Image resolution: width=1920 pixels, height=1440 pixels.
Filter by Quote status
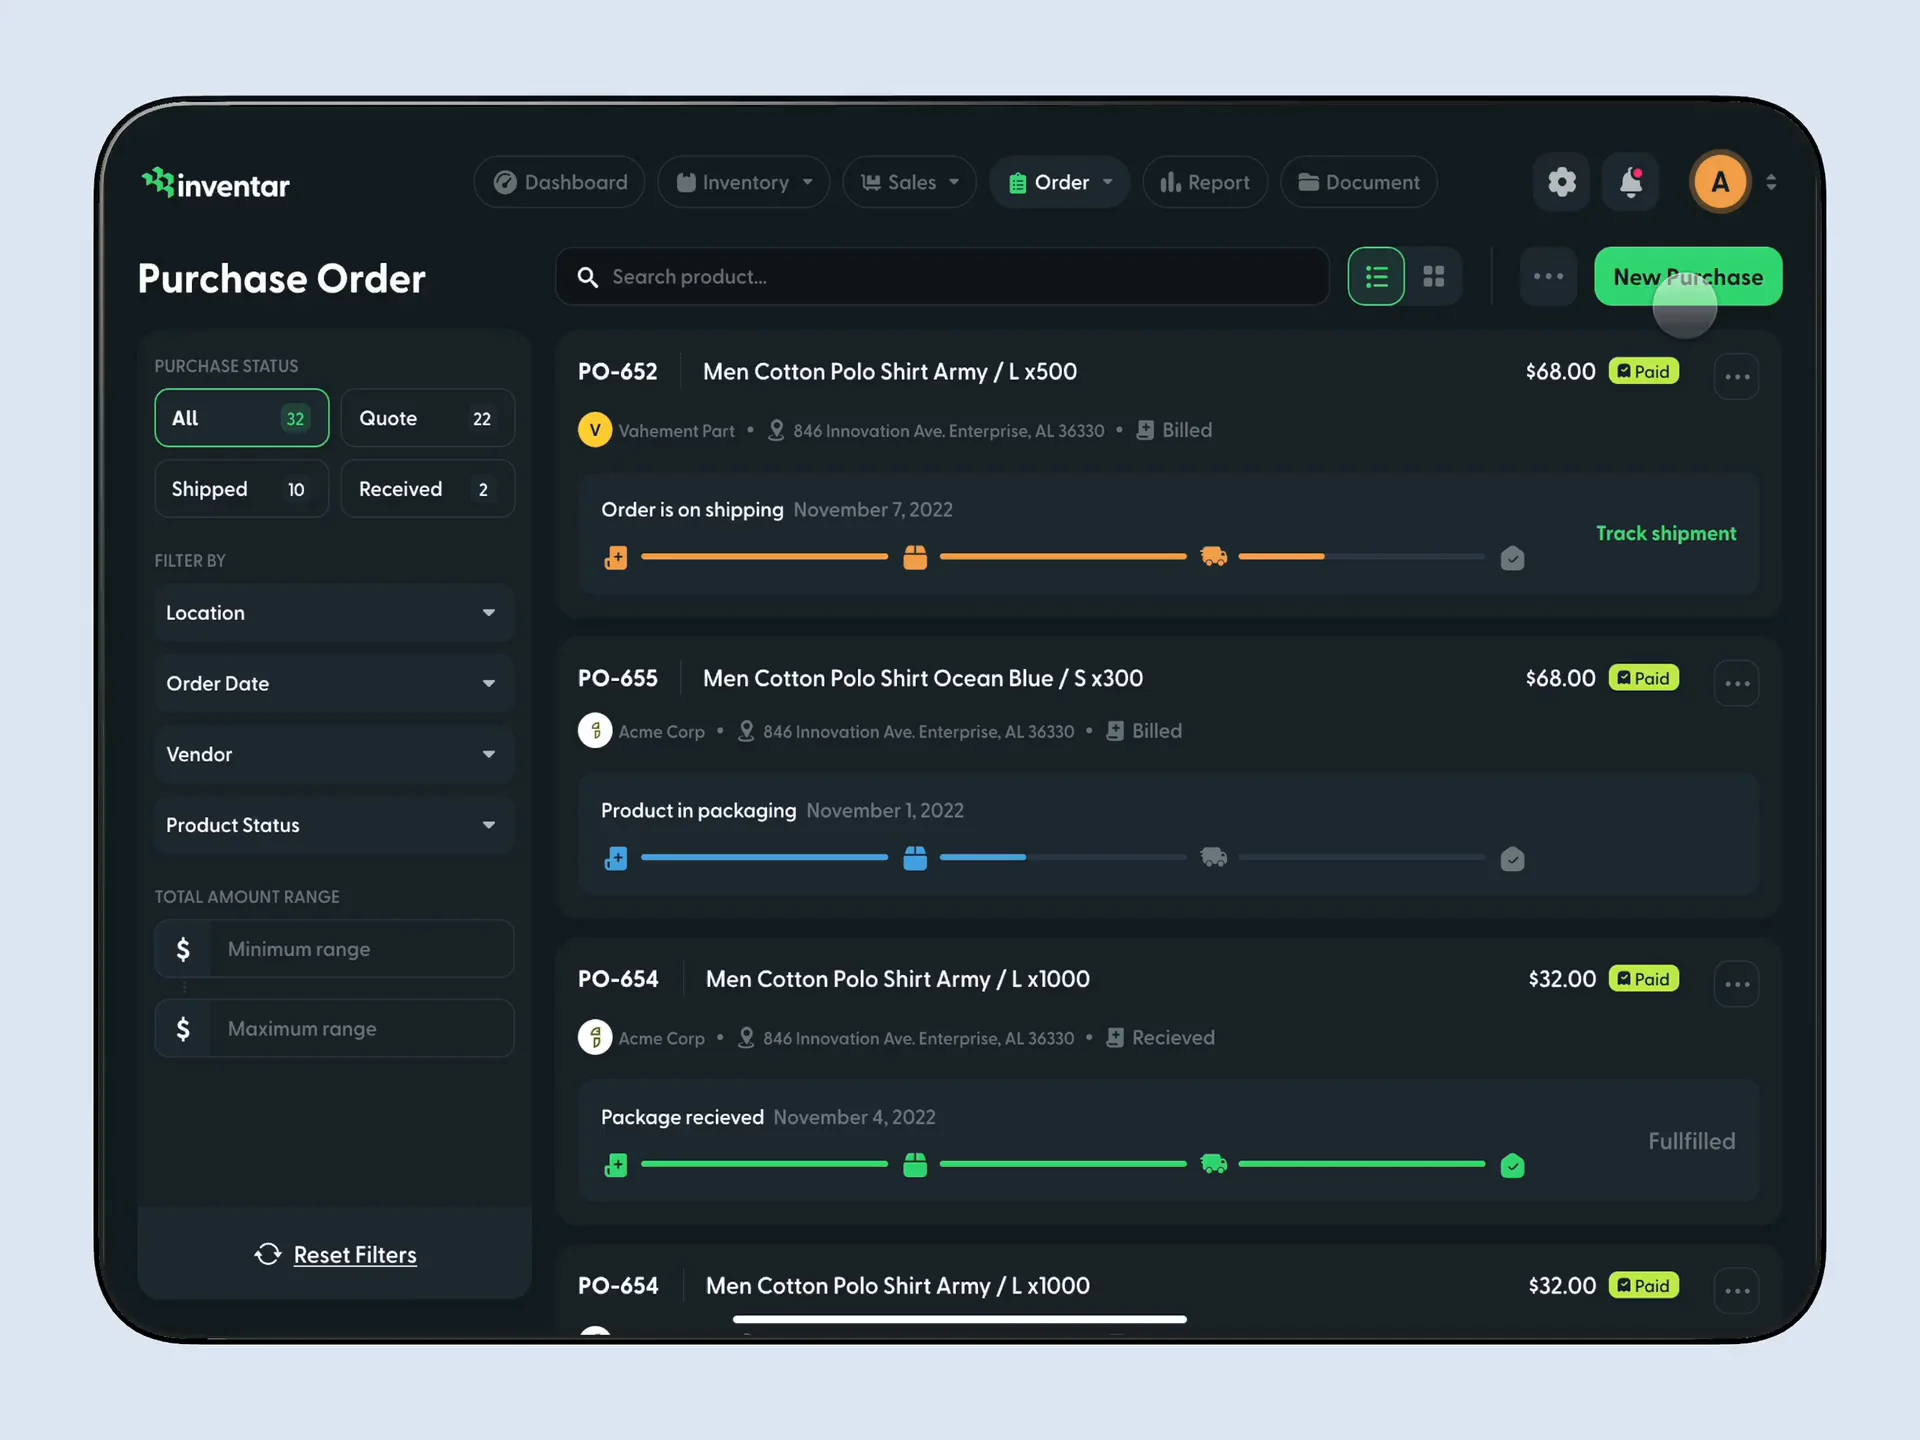(428, 418)
